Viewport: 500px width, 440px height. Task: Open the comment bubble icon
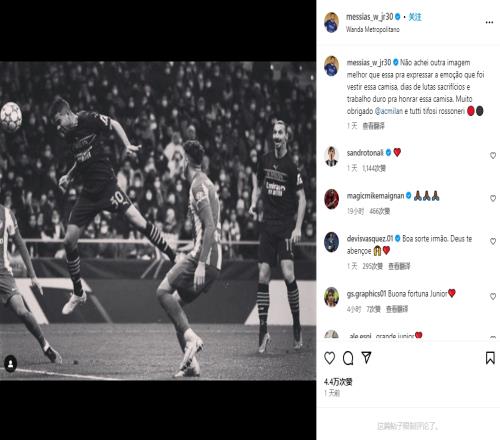pos(348,358)
